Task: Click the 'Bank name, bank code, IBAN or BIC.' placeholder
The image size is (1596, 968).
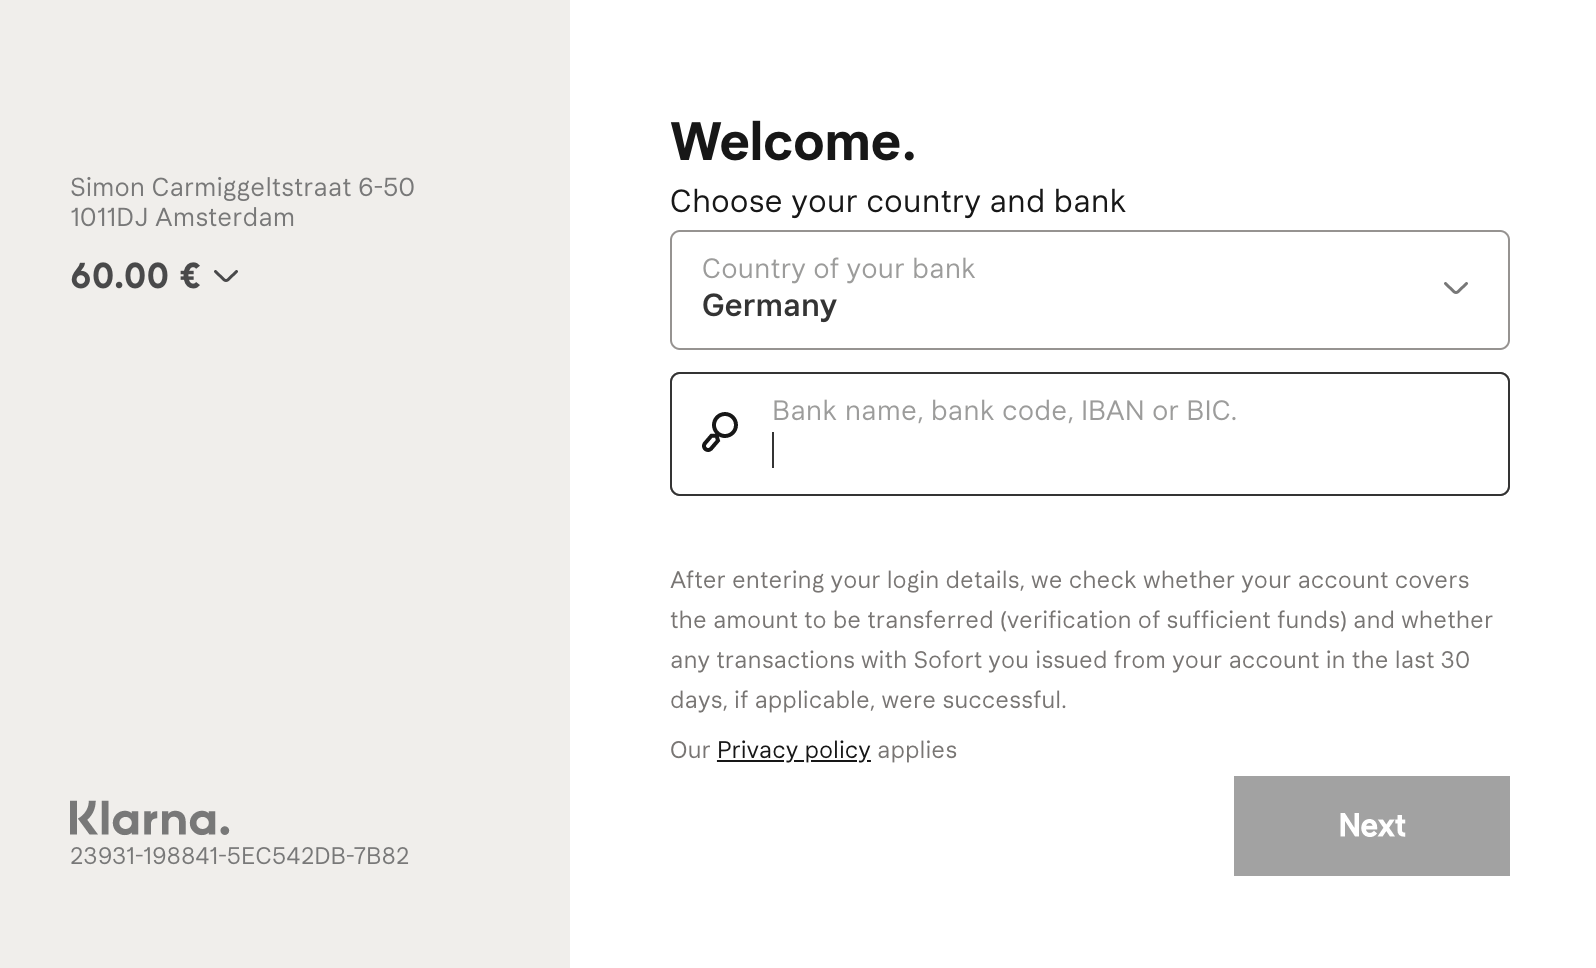Action: [x=1004, y=411]
